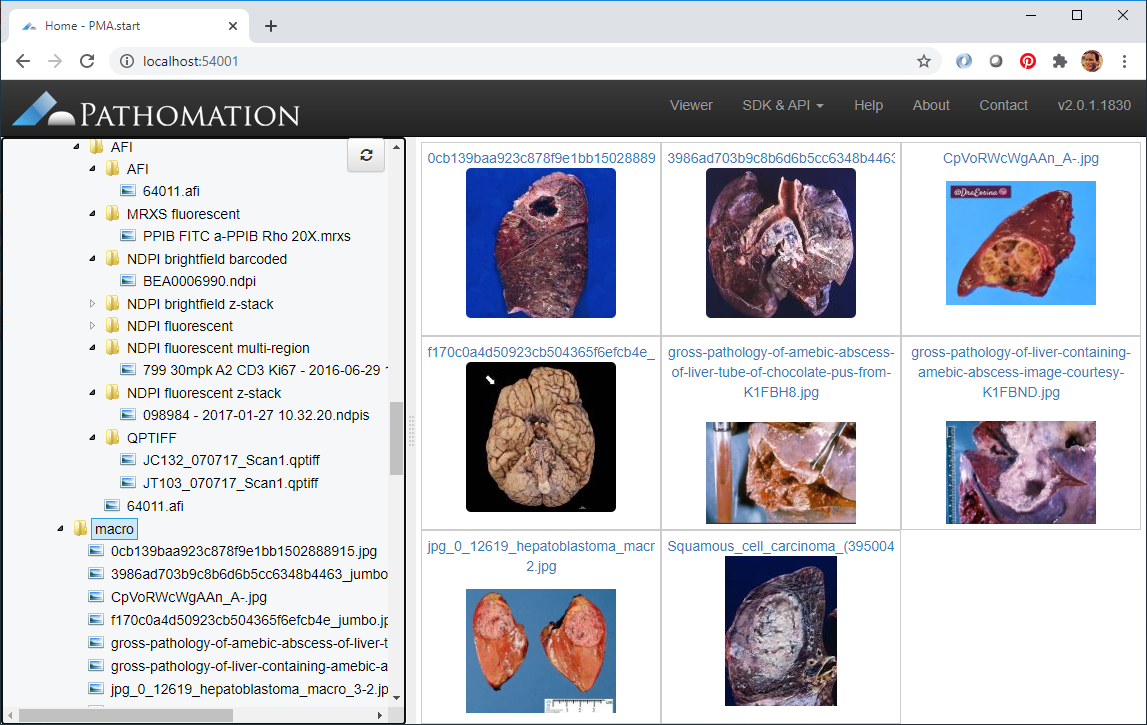The height and width of the screenshot is (725, 1147).
Task: Reload the browser page
Action: click(x=87, y=61)
